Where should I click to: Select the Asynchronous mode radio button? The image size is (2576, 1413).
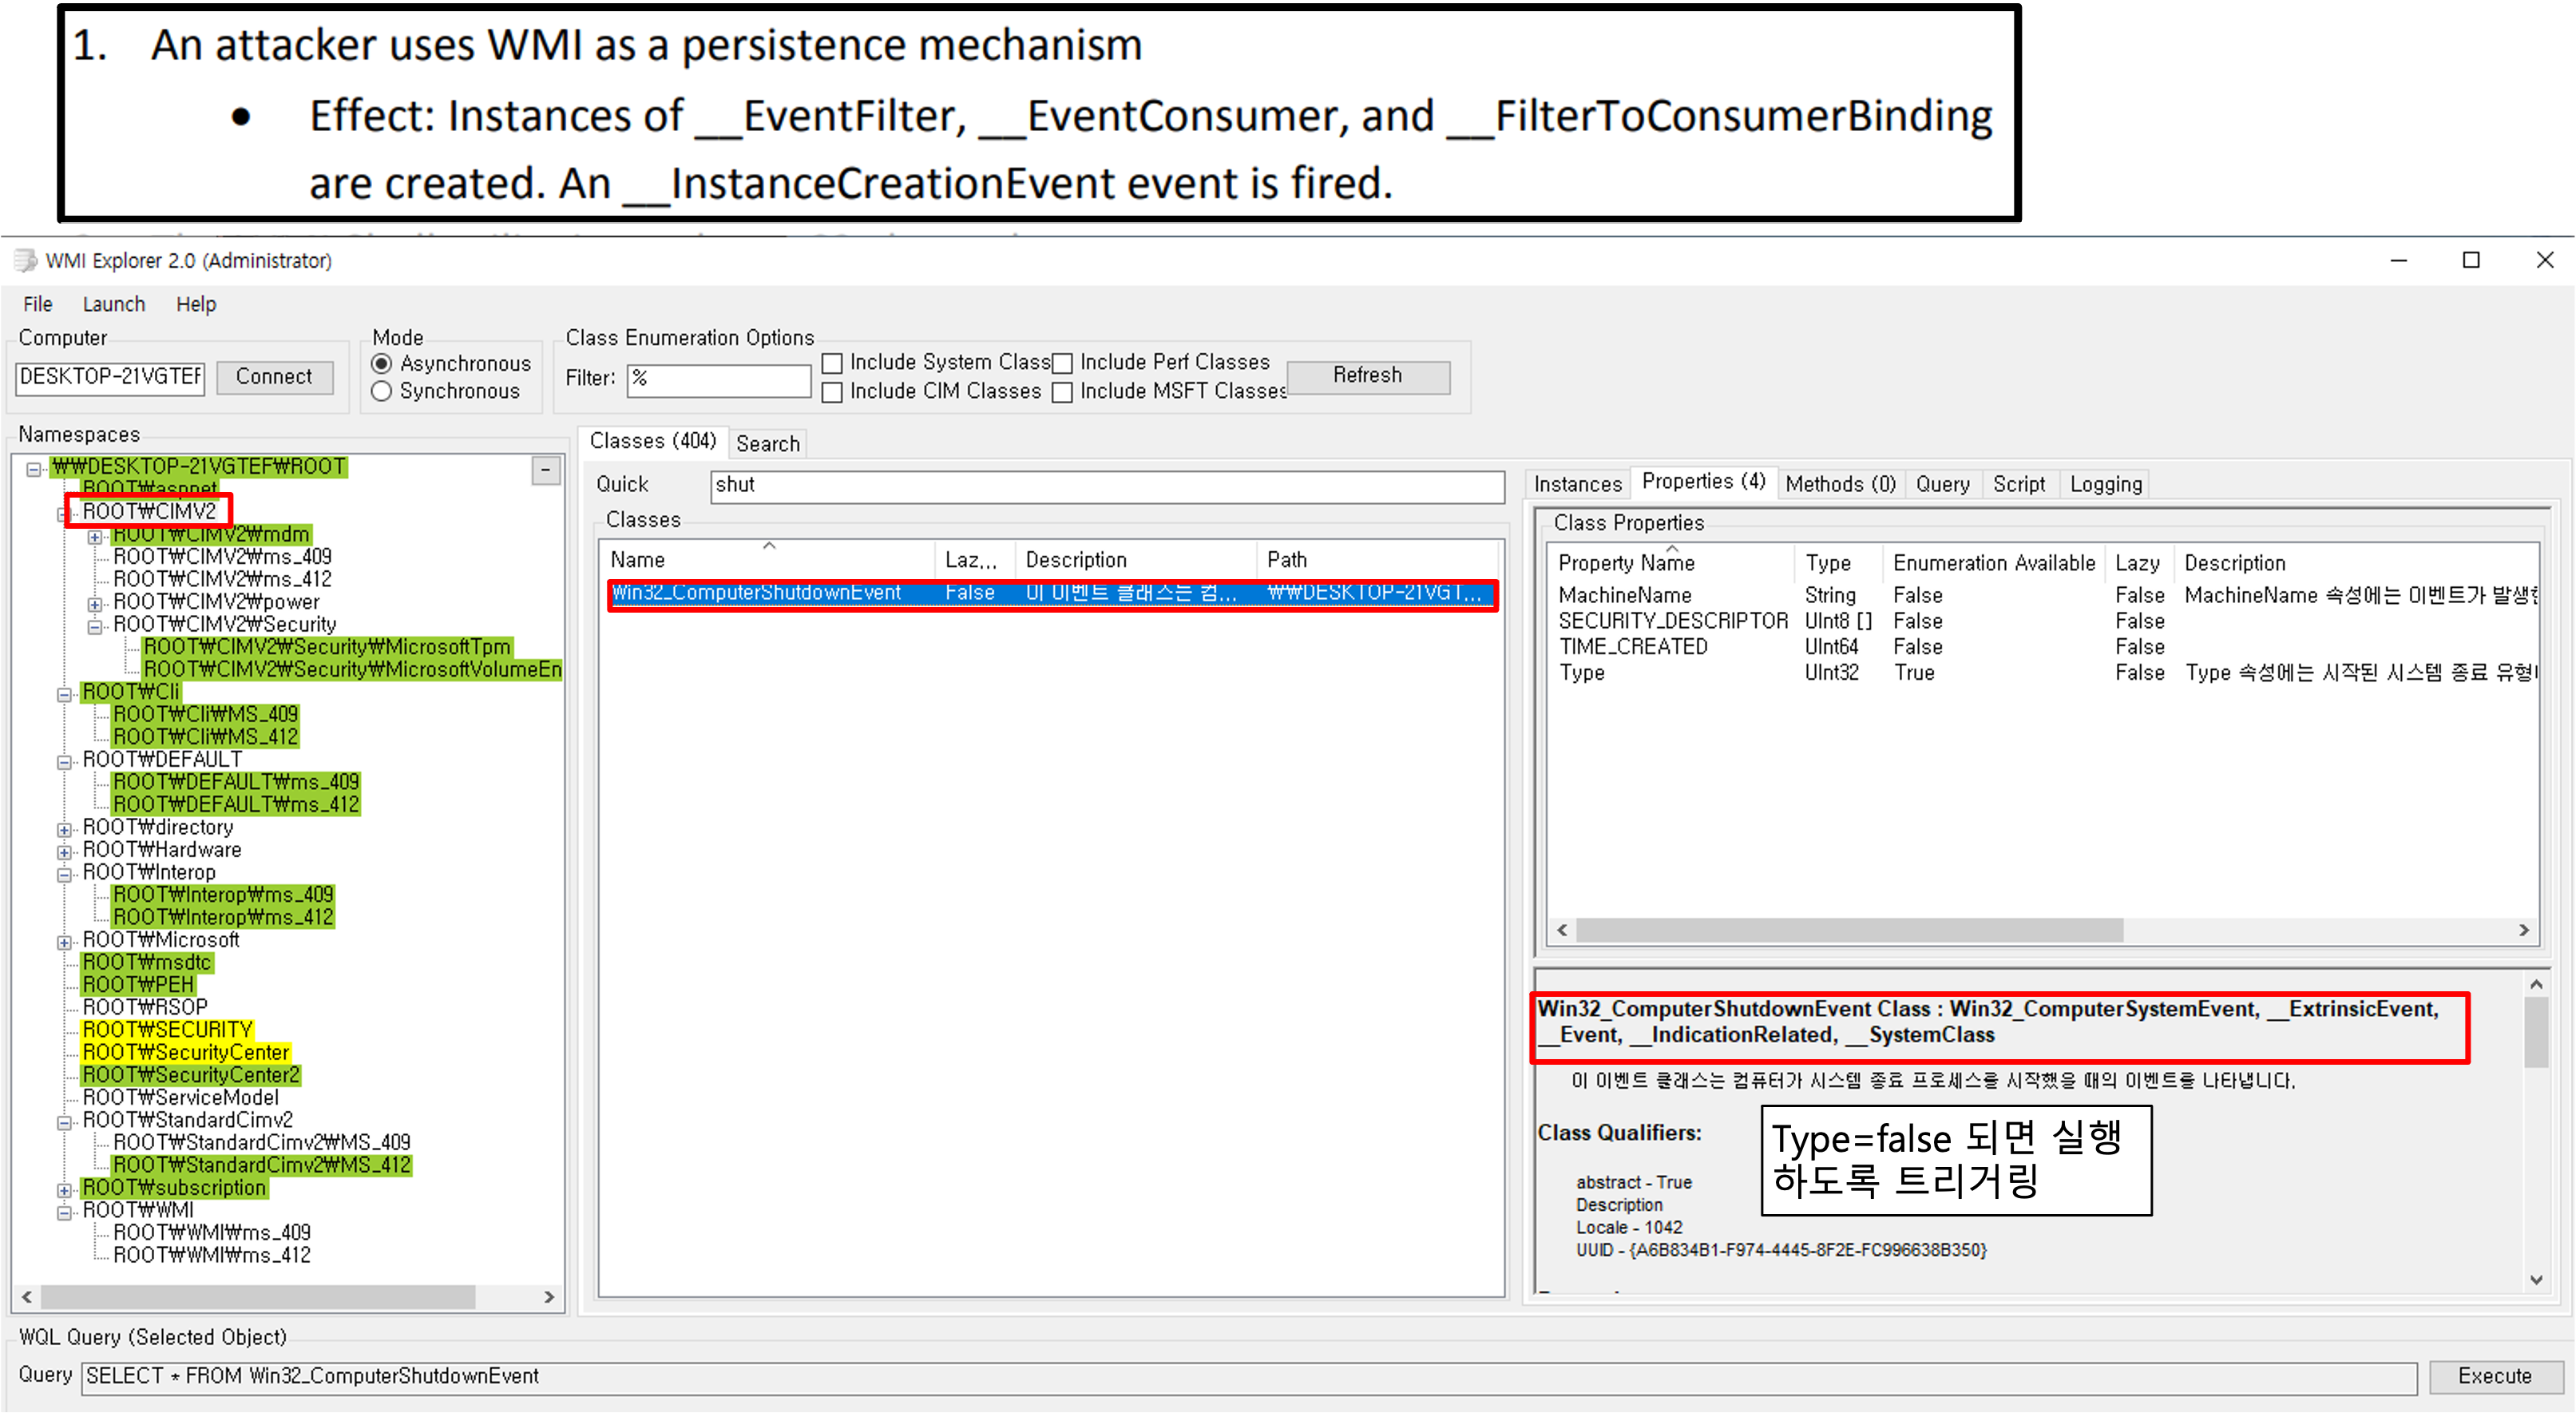point(381,364)
